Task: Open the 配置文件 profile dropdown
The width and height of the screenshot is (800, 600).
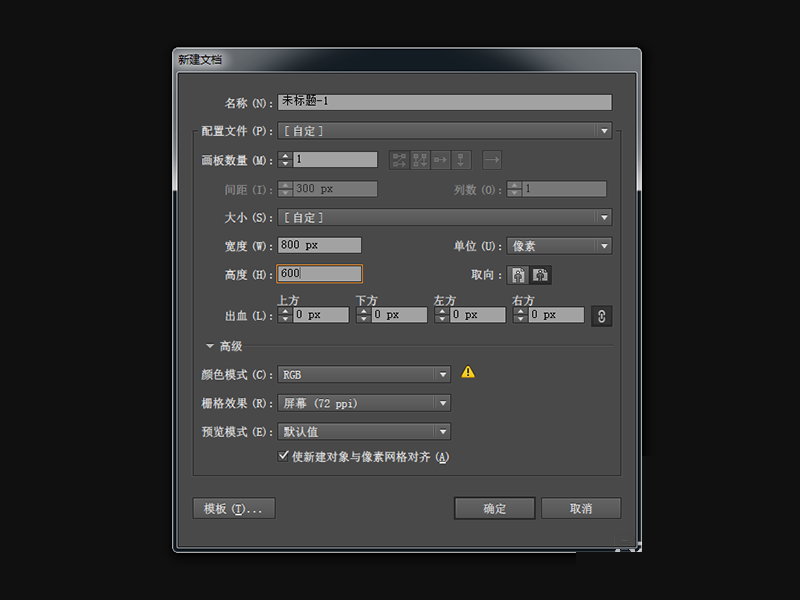Action: pos(444,131)
